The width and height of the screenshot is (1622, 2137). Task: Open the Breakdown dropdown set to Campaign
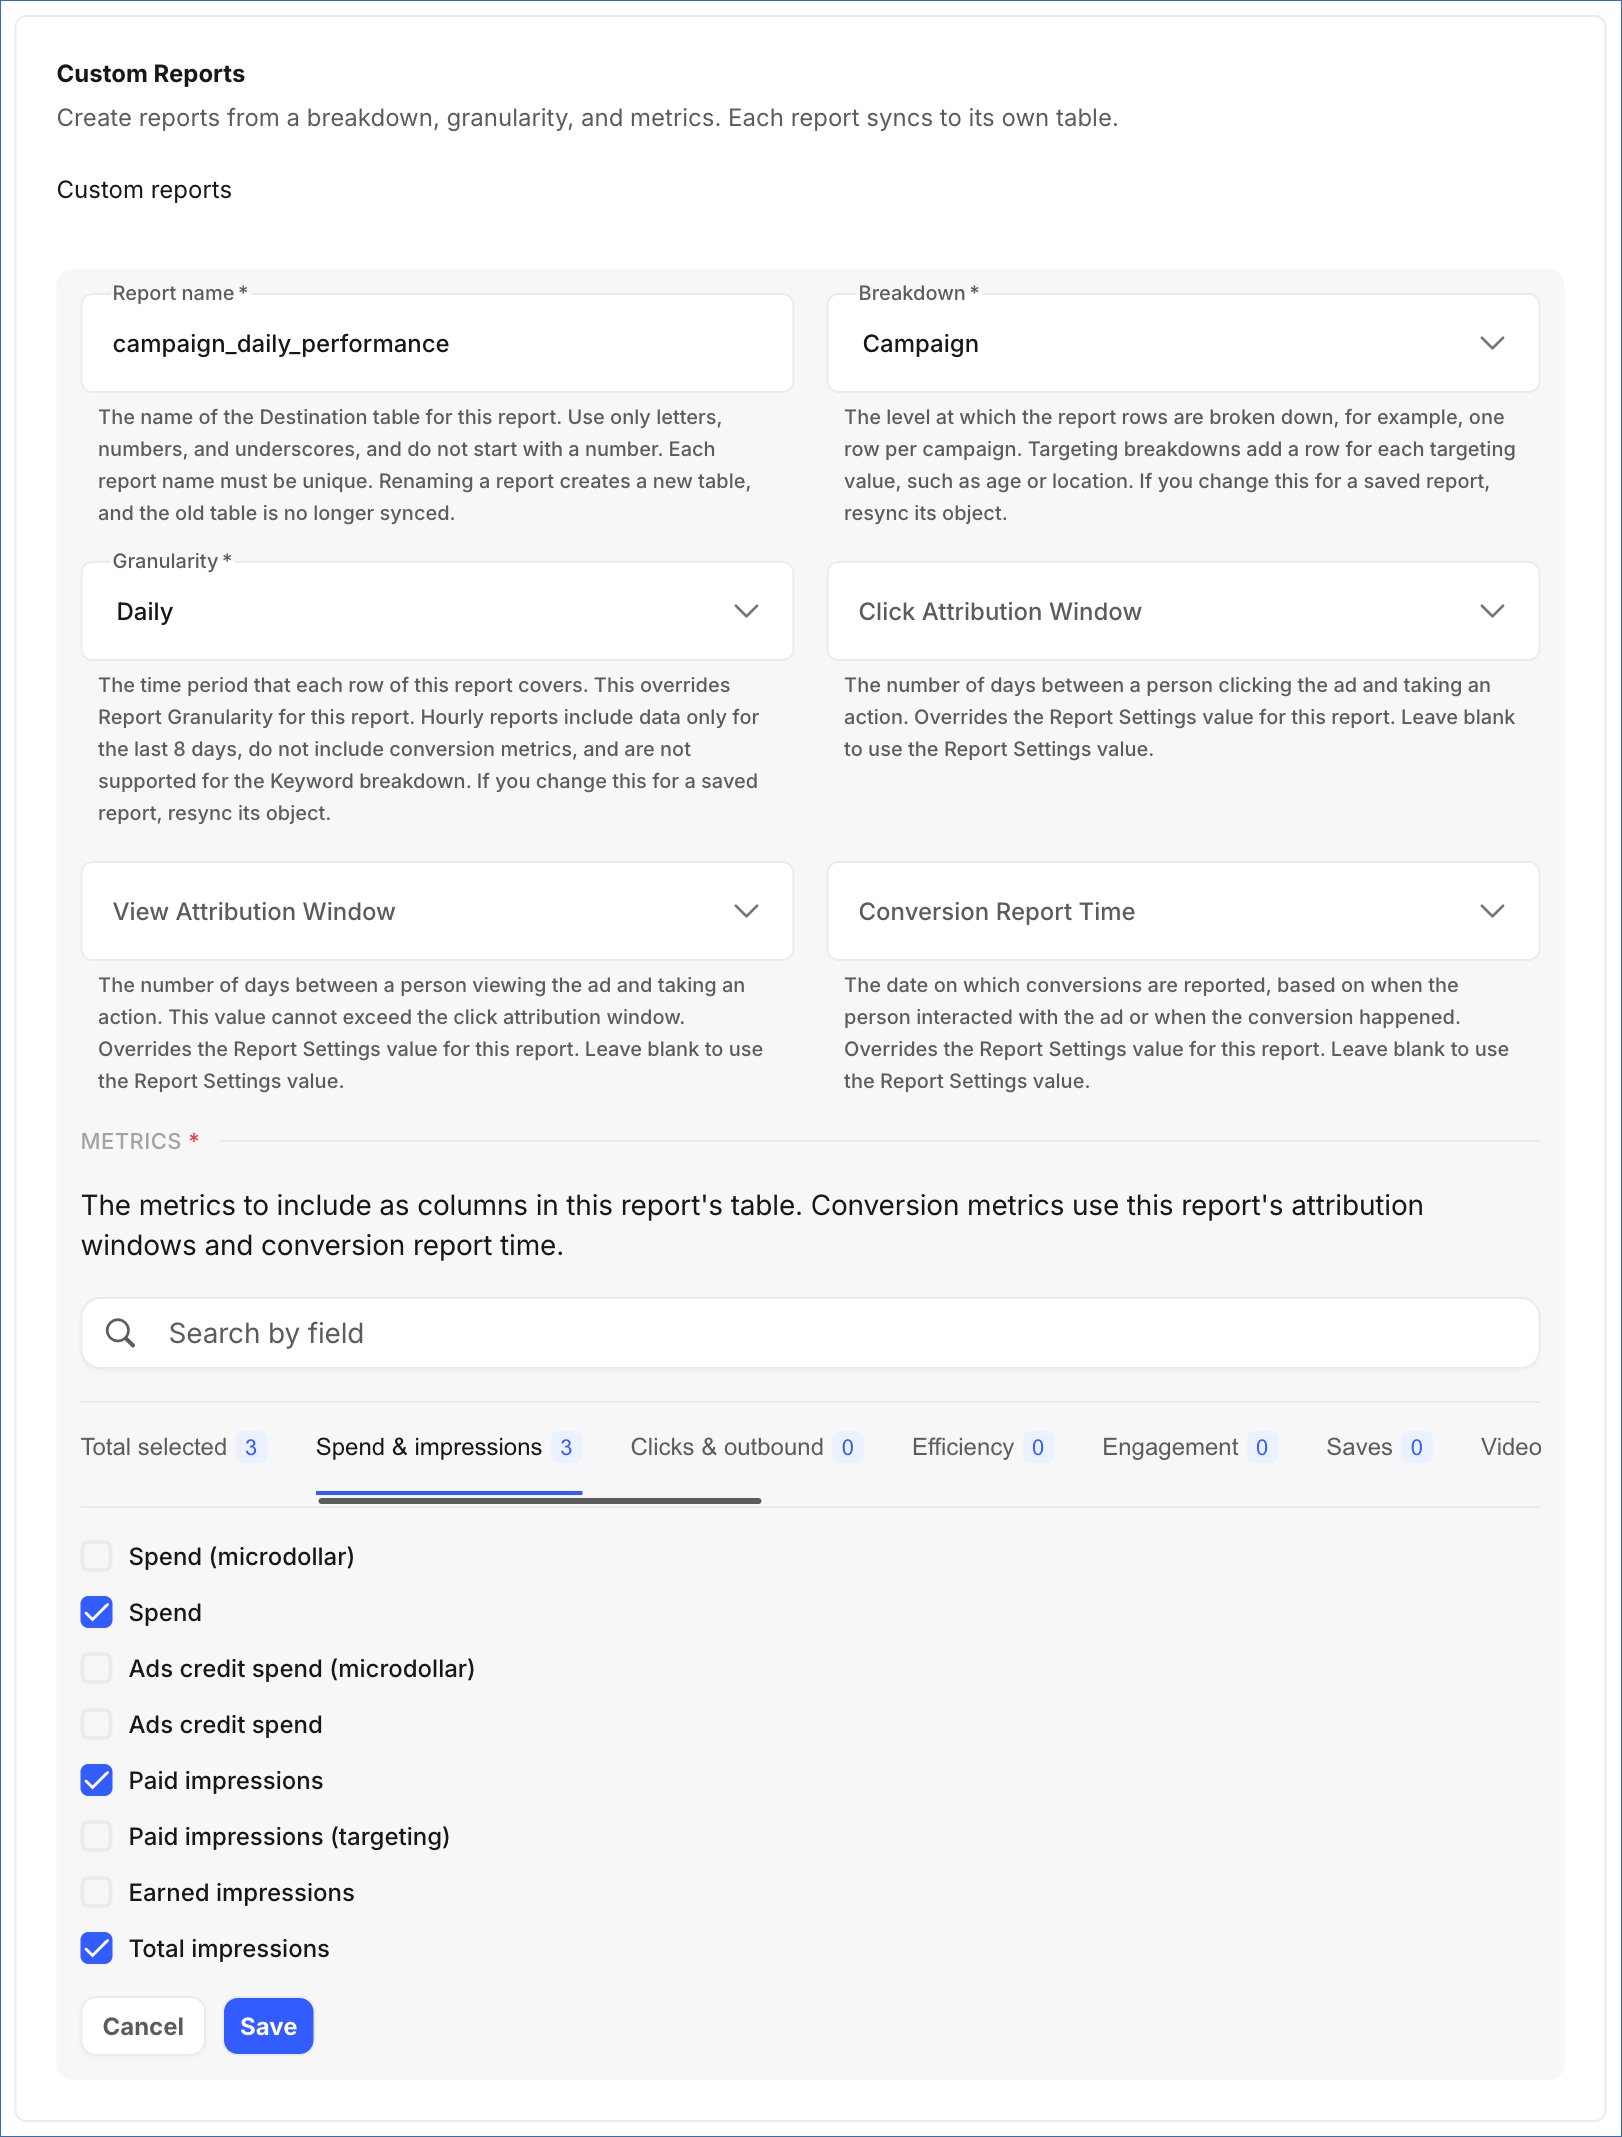[x=1183, y=343]
